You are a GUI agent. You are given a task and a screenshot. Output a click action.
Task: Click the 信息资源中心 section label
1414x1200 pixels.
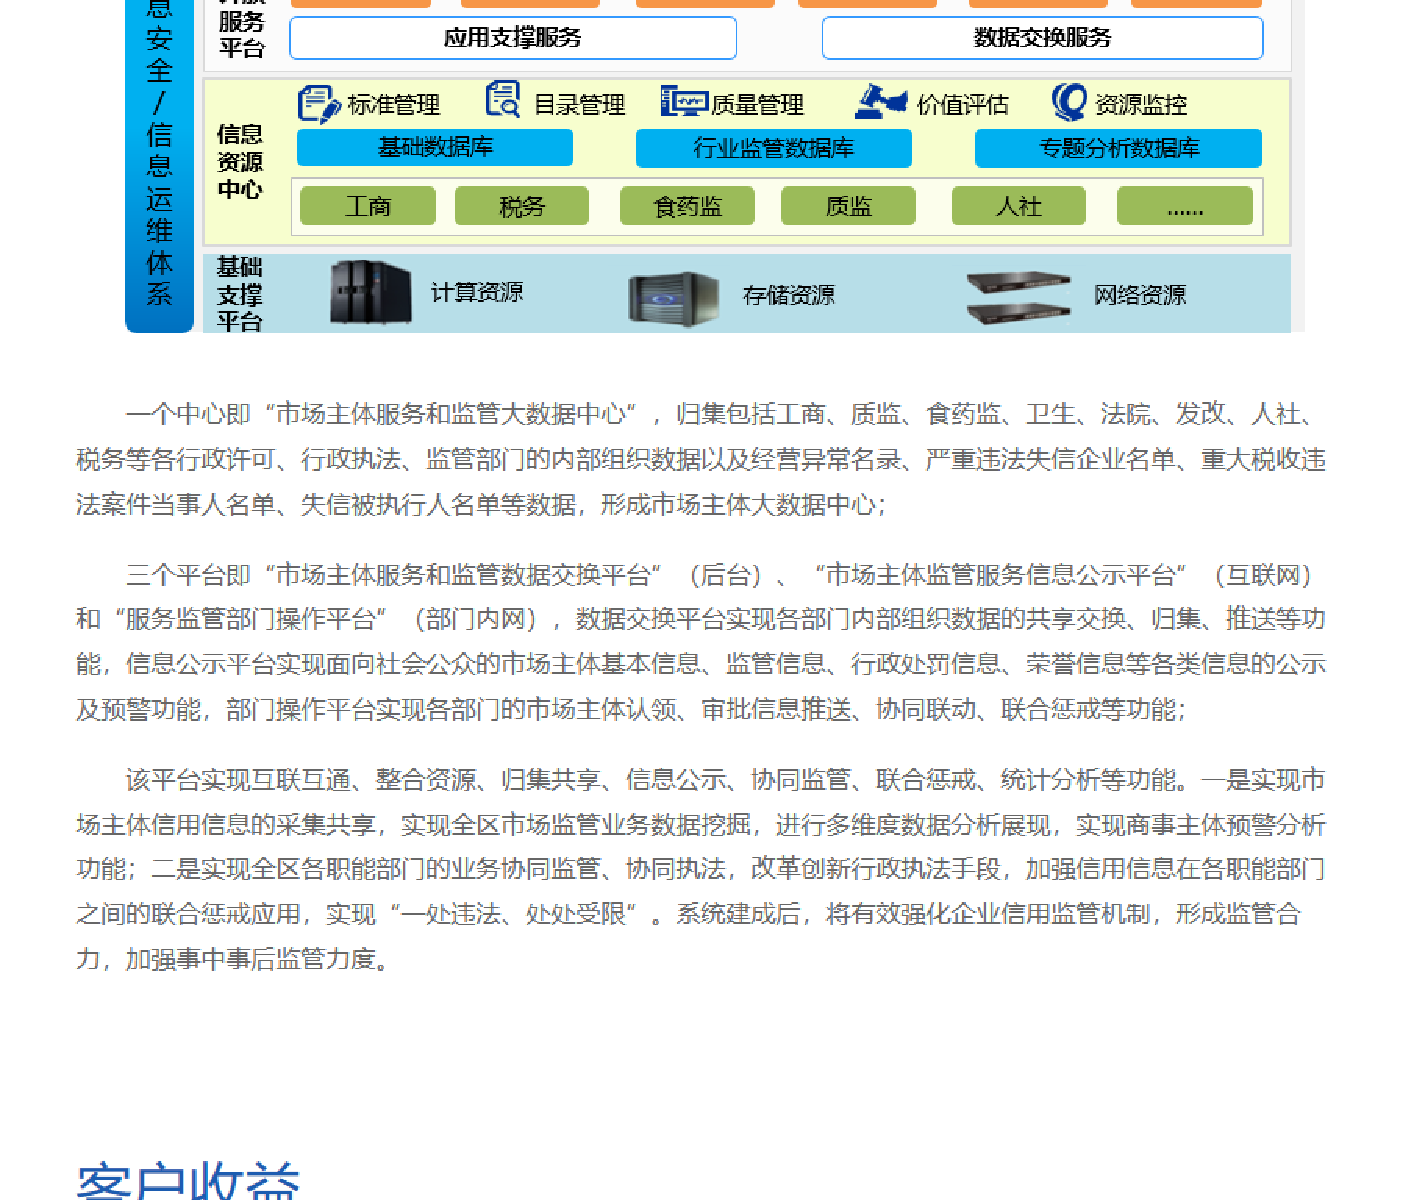[x=240, y=162]
